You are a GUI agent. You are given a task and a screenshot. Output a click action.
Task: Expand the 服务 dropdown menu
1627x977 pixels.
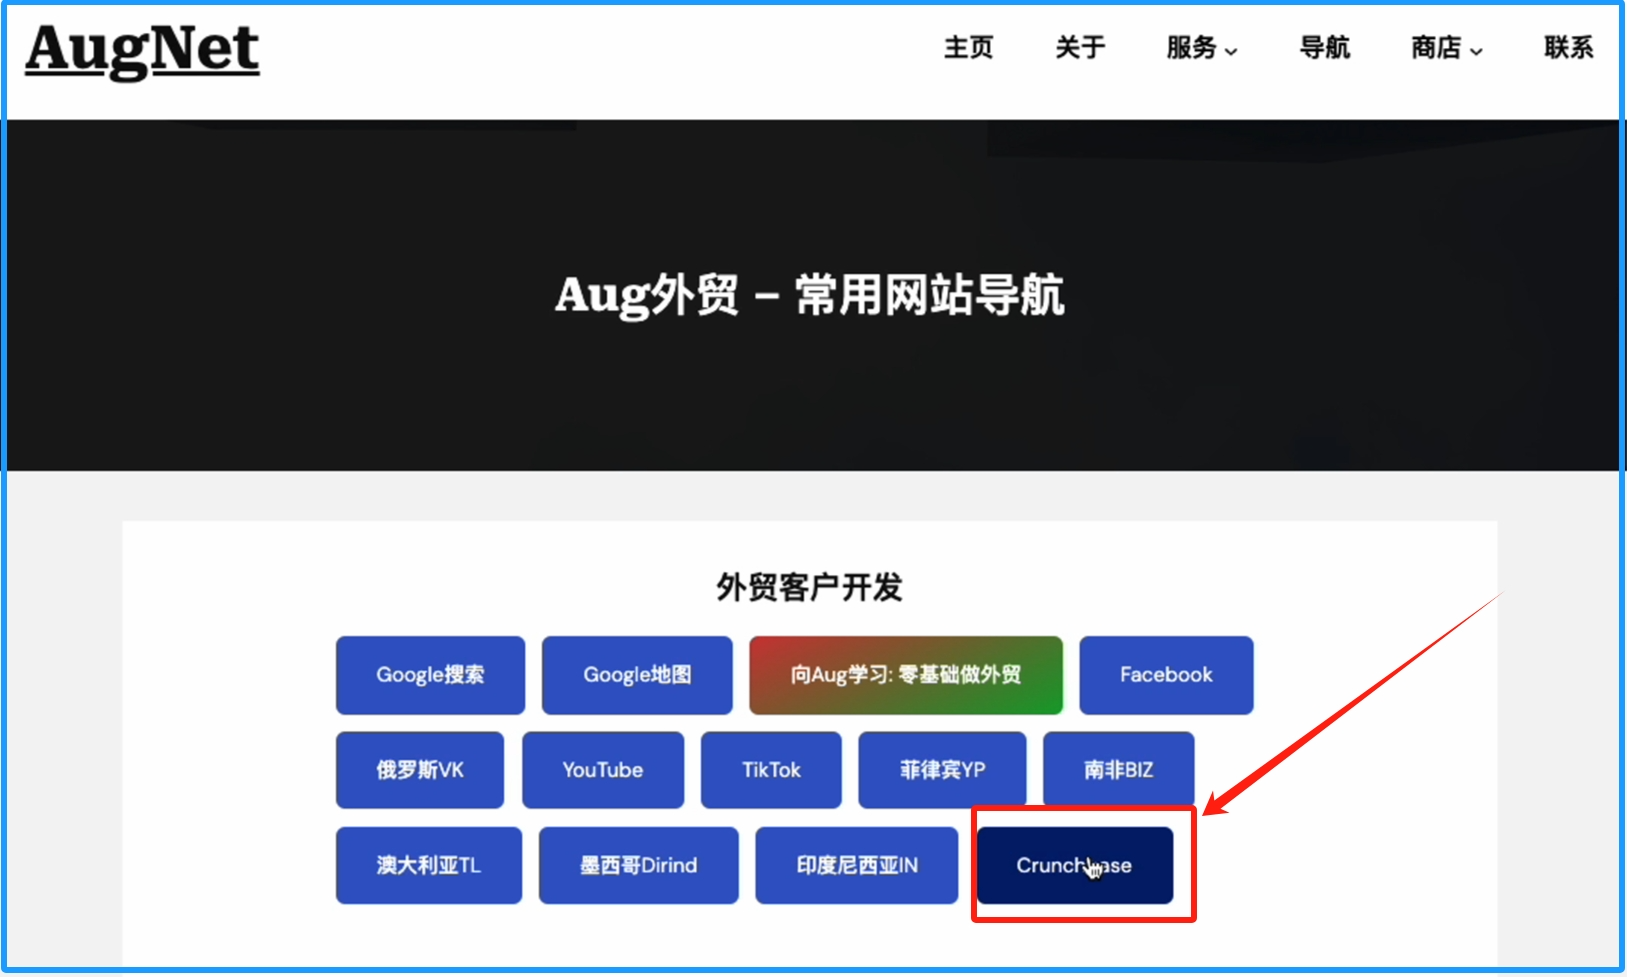1202,48
